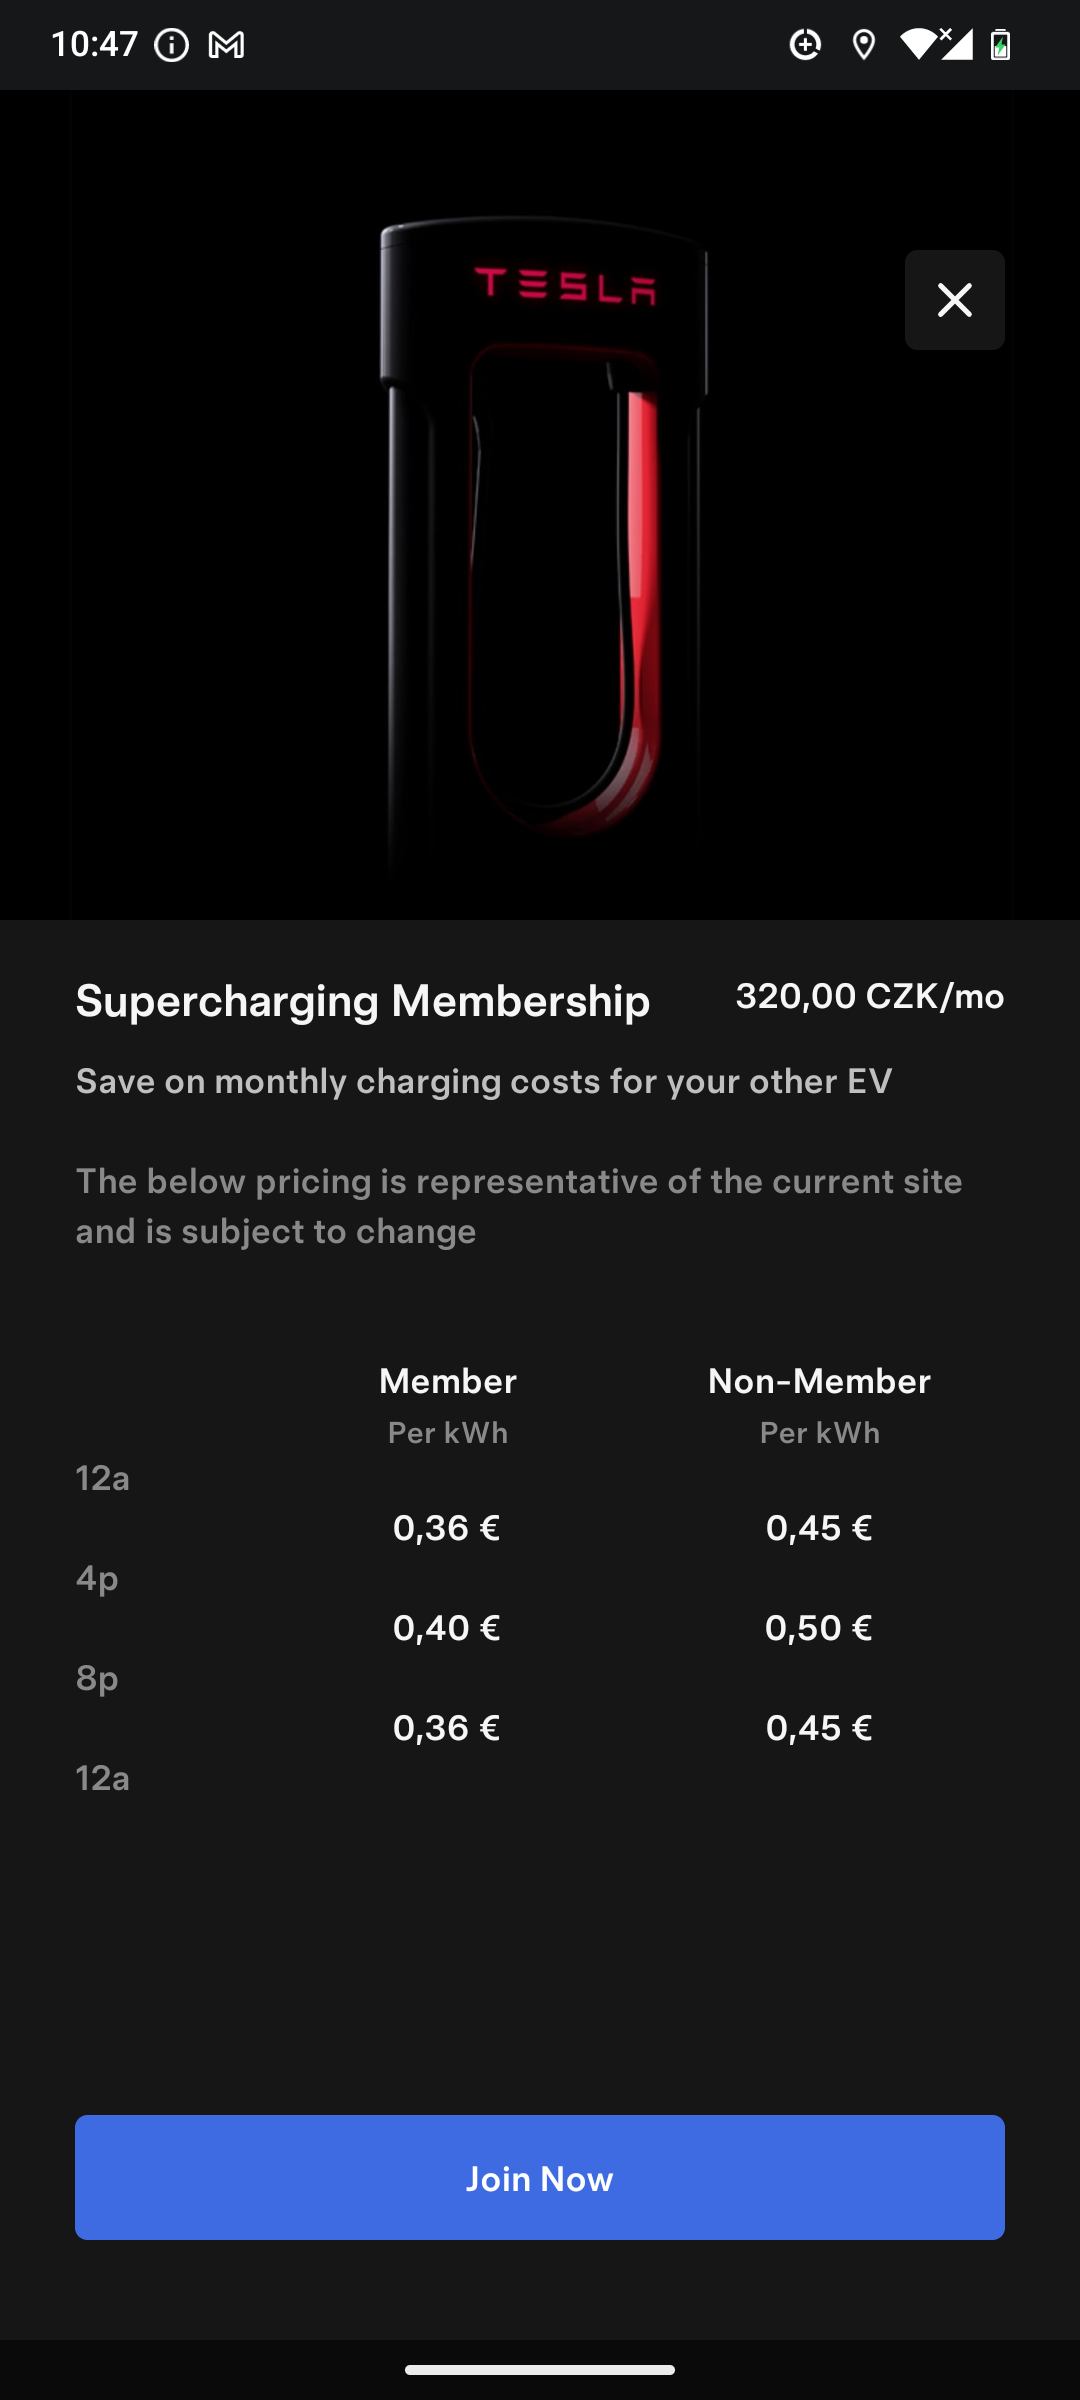1080x2400 pixels.
Task: Close the Supercharging Membership screen
Action: (x=954, y=300)
